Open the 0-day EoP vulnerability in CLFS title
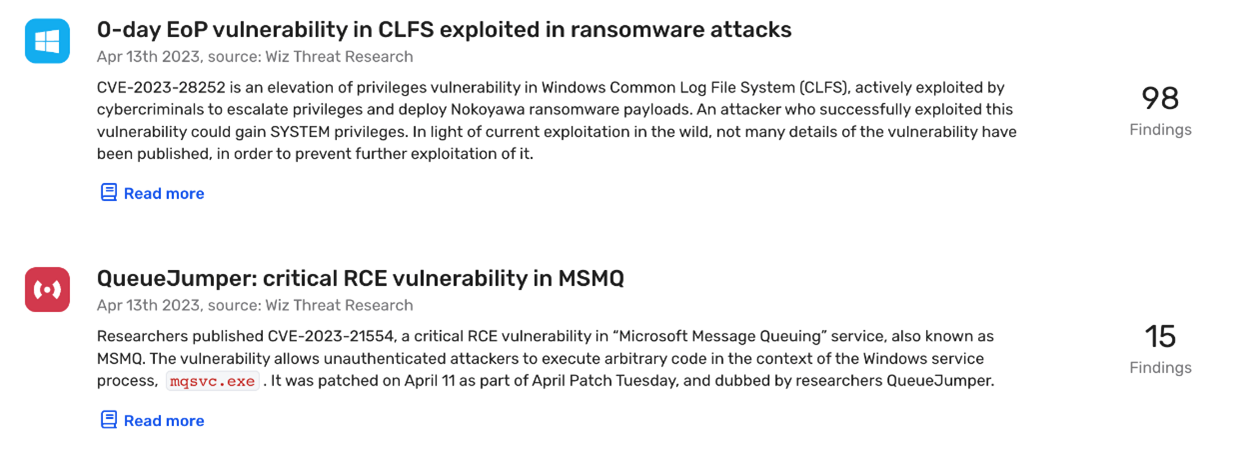The image size is (1235, 466). [x=444, y=30]
